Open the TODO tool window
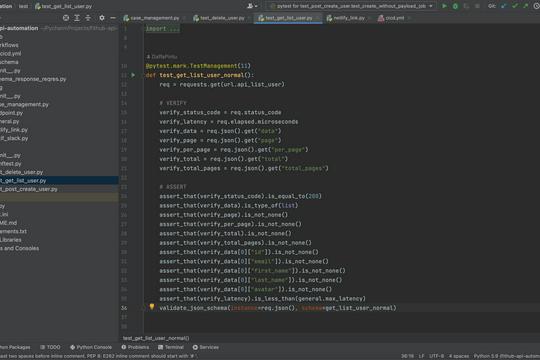Image resolution: width=540 pixels, height=360 pixels. point(50,347)
